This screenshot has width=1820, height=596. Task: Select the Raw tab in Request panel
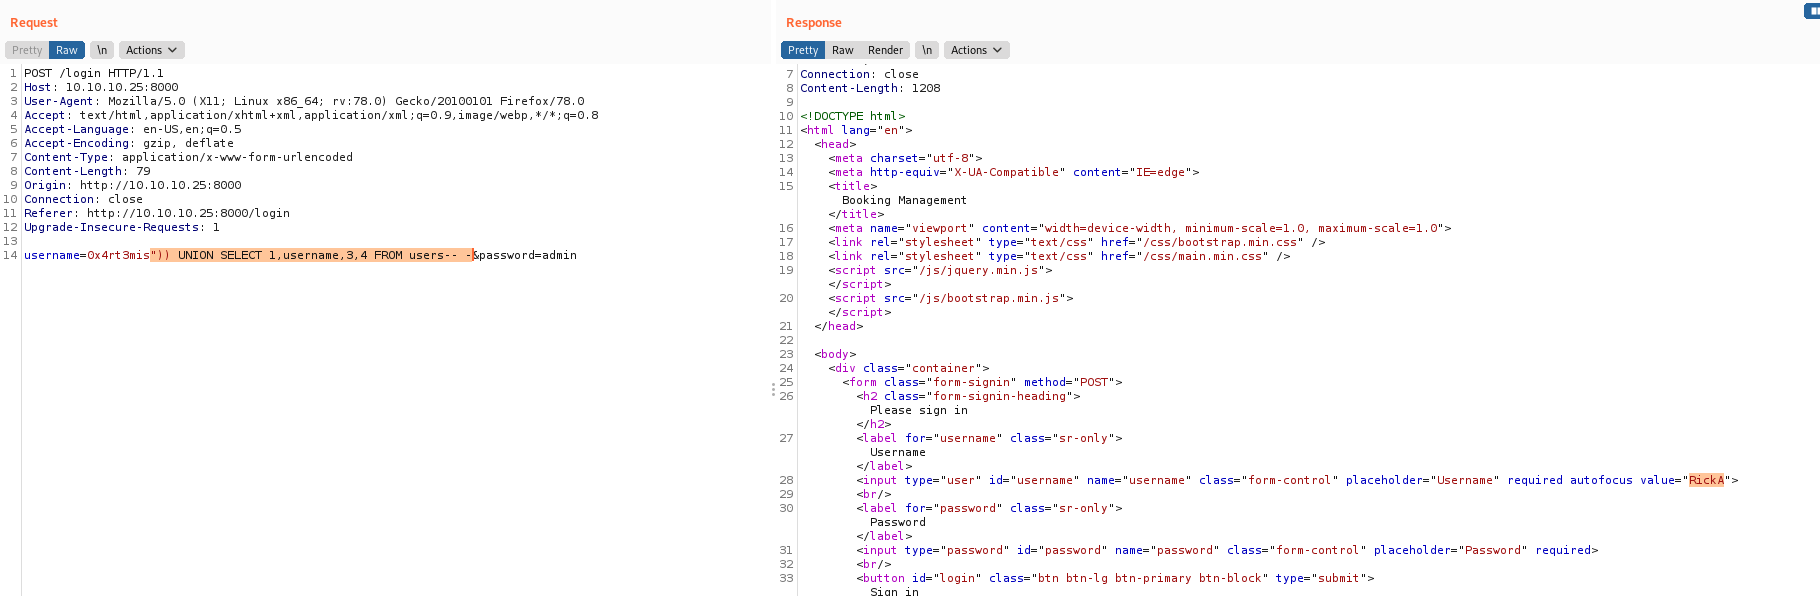point(67,50)
